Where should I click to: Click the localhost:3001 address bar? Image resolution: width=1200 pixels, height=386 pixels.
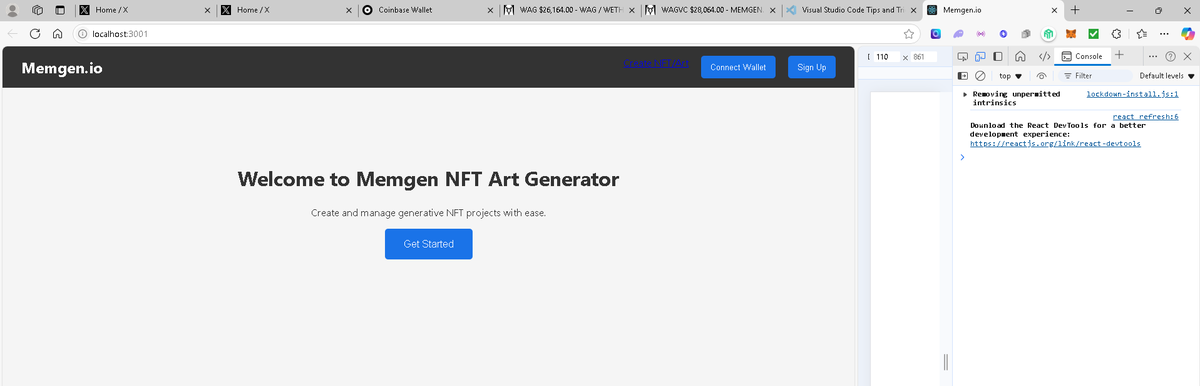click(x=490, y=33)
